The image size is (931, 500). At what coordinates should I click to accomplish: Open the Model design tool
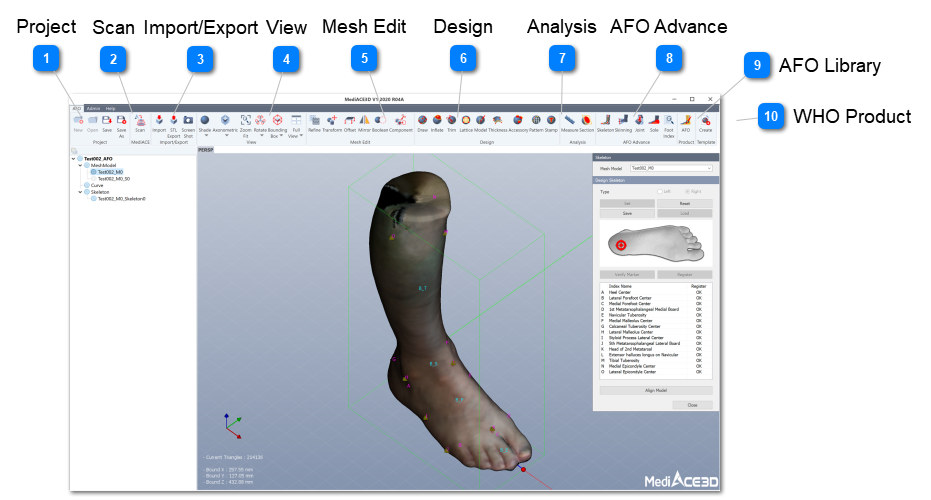480,123
